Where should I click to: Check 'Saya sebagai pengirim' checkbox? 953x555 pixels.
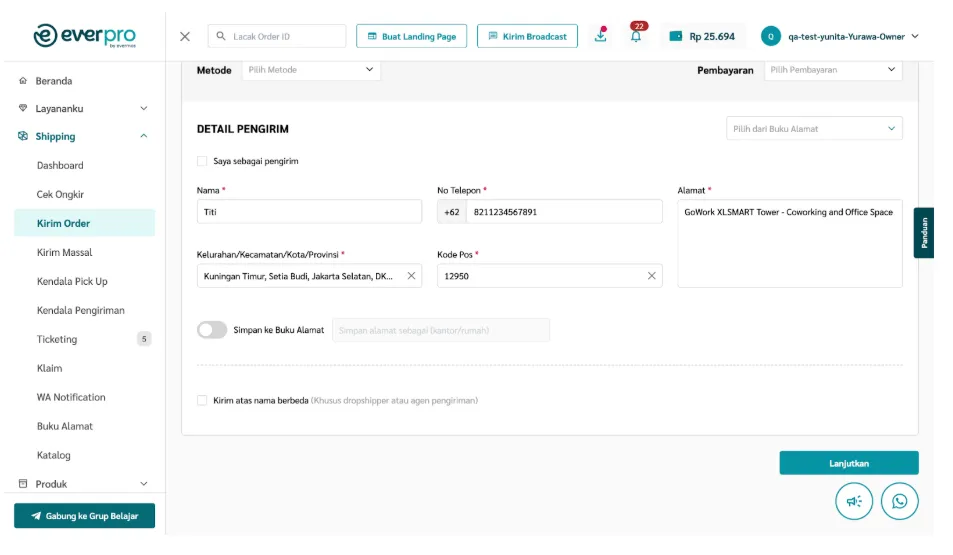[202, 161]
